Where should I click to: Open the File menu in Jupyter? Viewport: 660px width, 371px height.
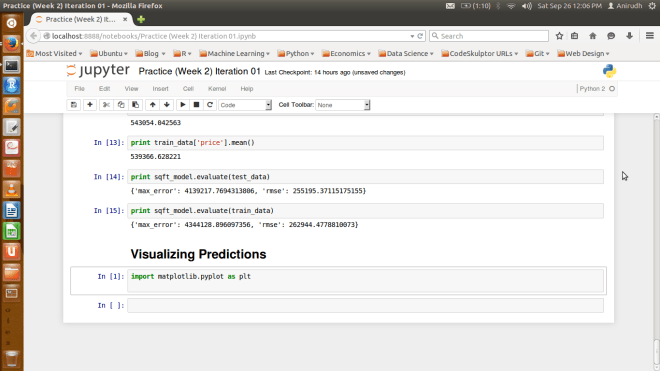click(x=79, y=89)
